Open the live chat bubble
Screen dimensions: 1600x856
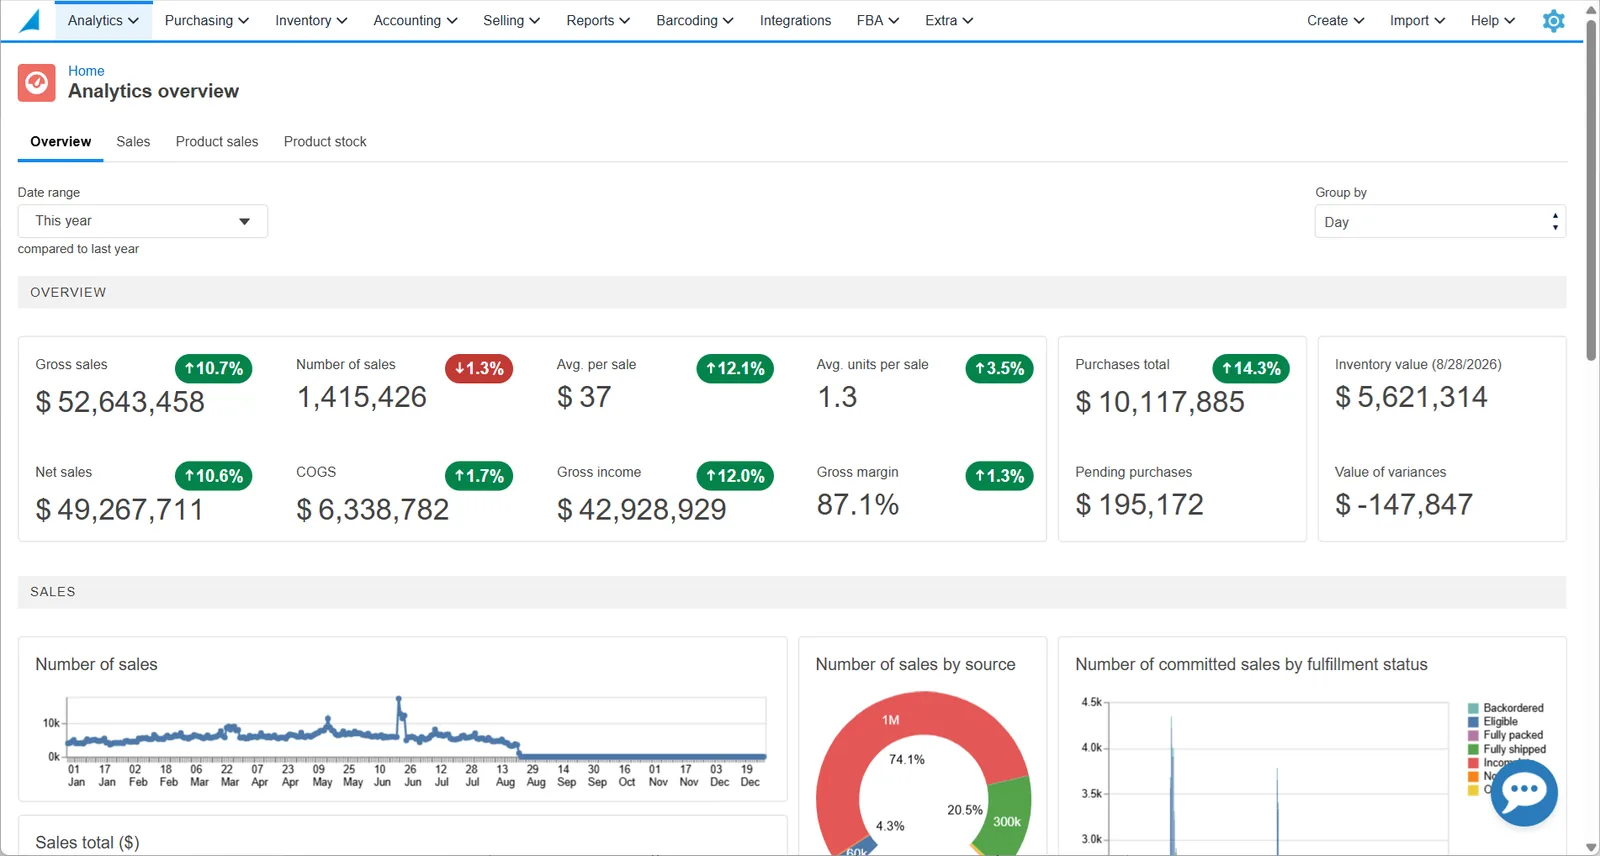(1524, 793)
